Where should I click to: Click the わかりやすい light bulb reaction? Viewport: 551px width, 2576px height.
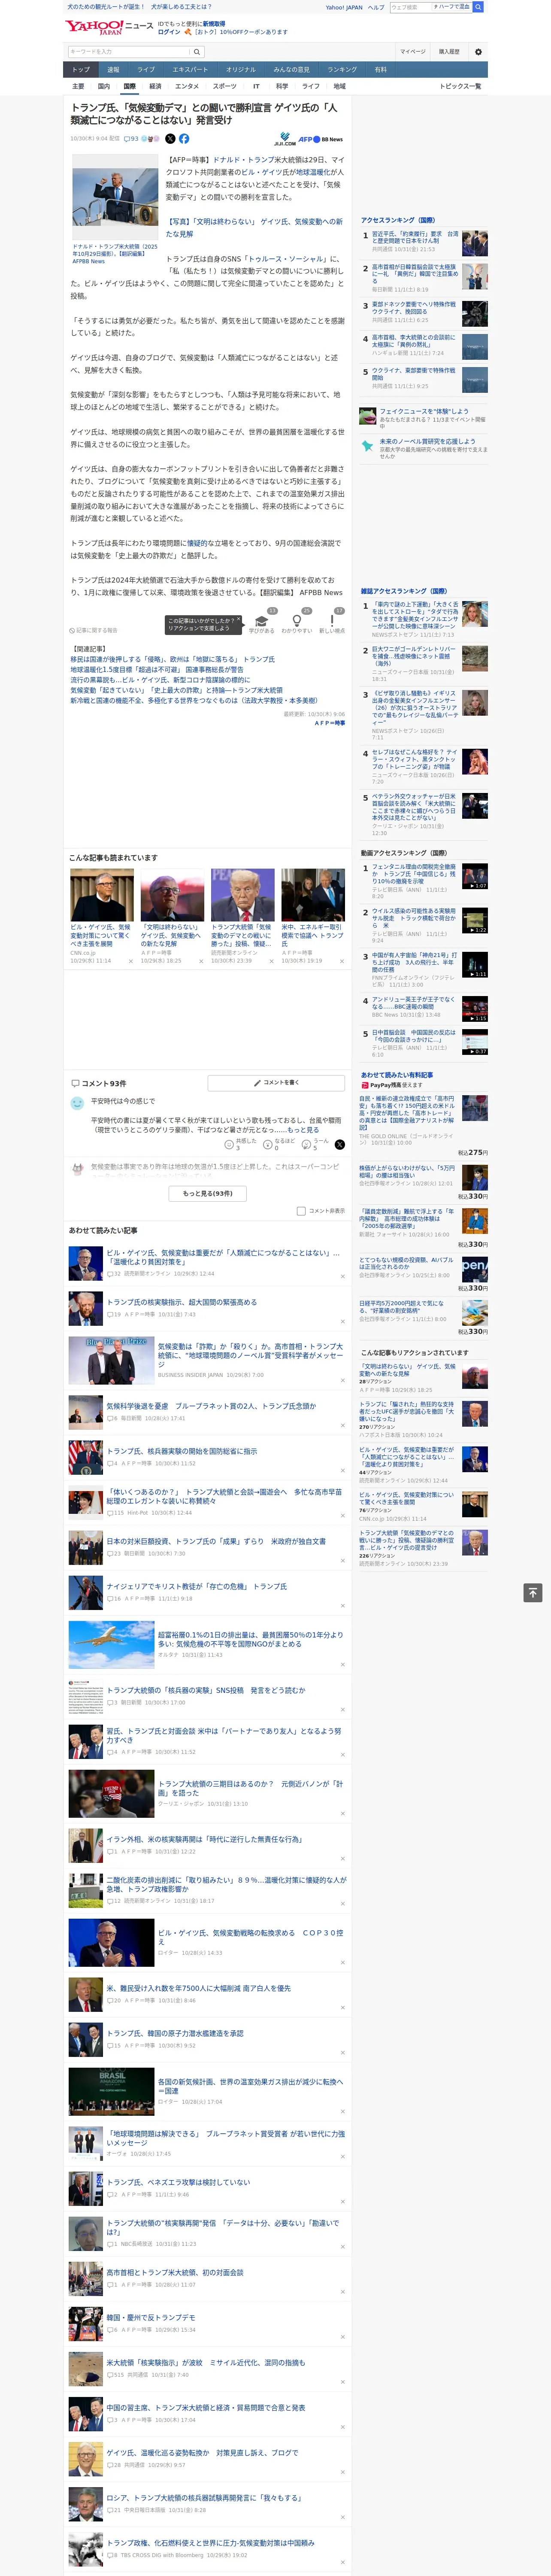click(x=296, y=621)
